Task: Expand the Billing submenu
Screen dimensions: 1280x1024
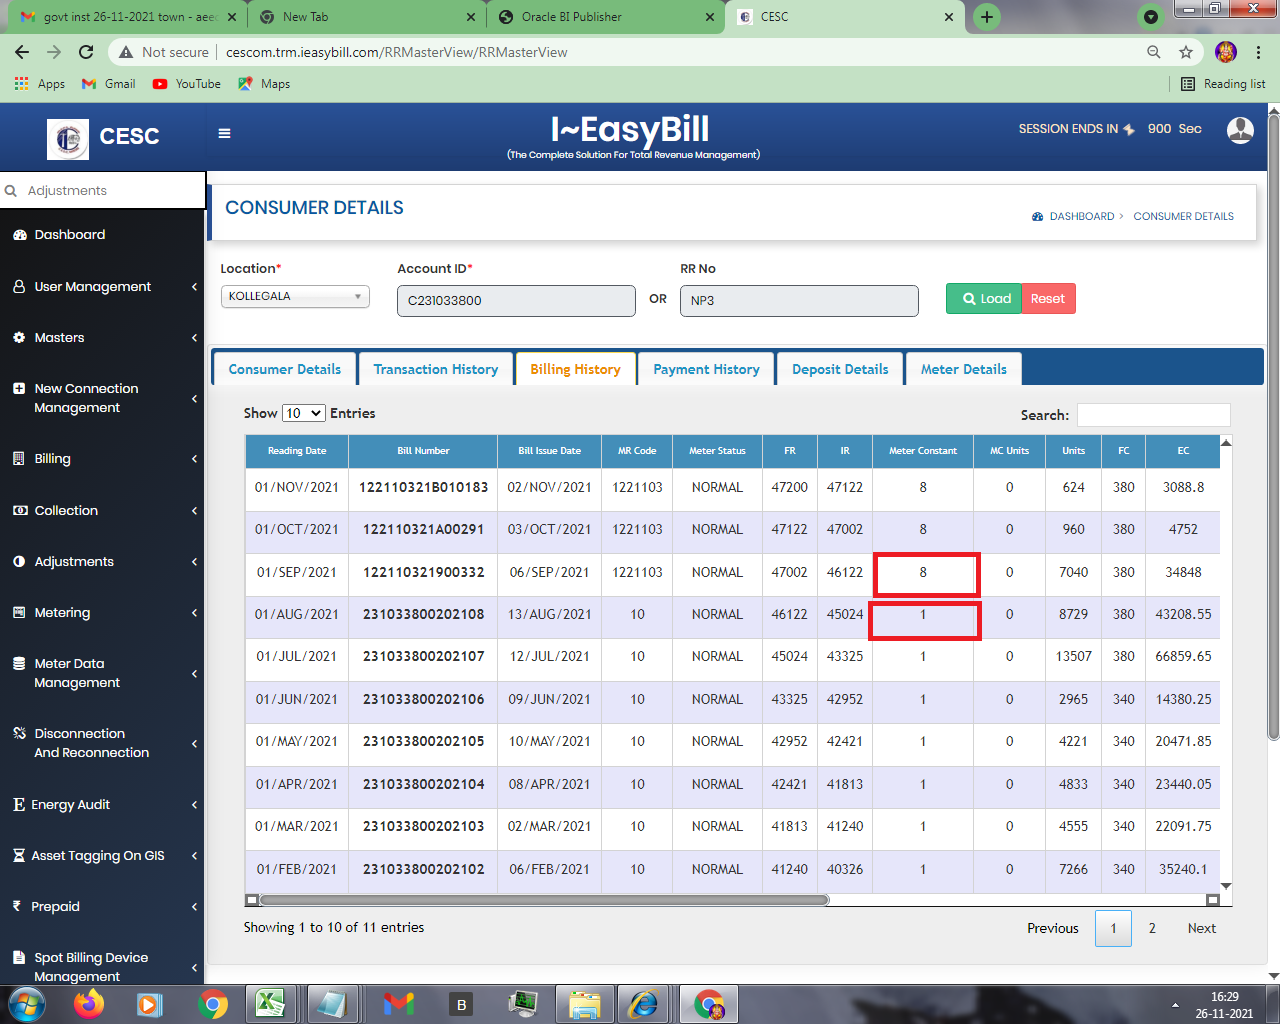Action: click(194, 459)
